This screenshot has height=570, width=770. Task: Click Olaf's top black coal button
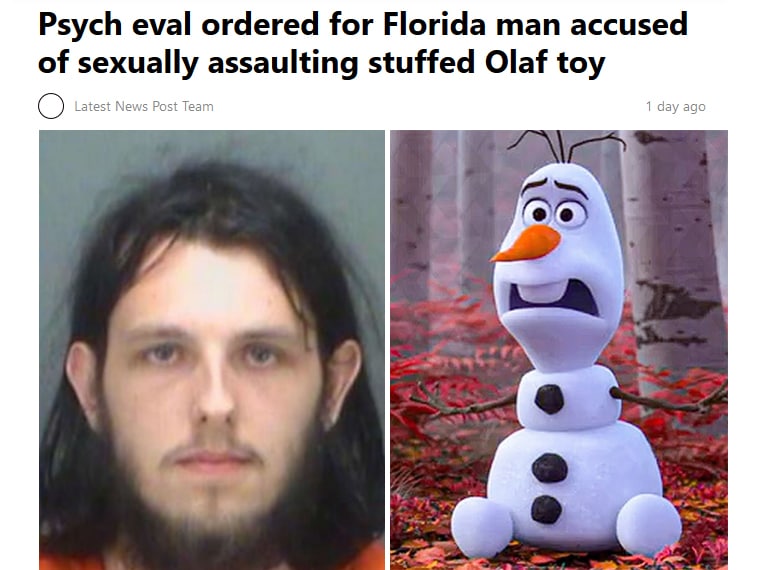[549, 399]
